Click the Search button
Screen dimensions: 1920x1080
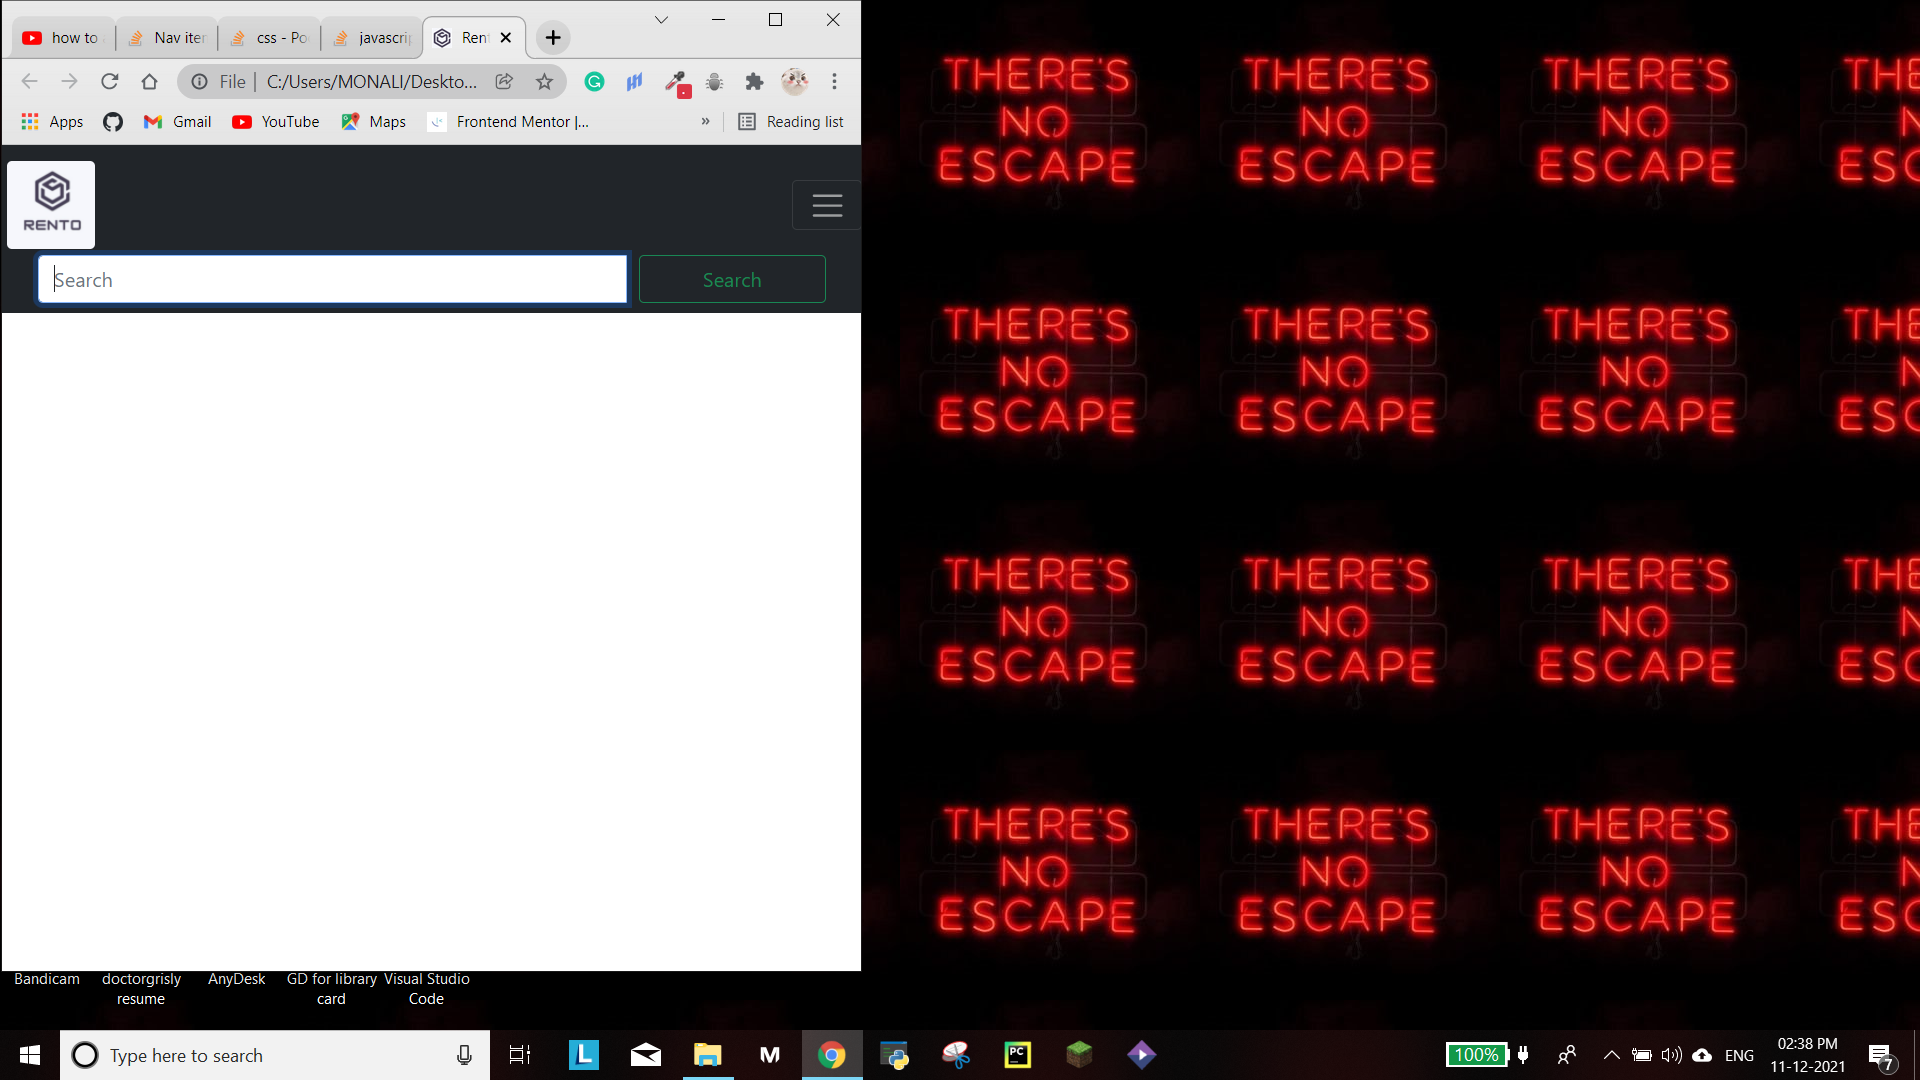coord(732,278)
